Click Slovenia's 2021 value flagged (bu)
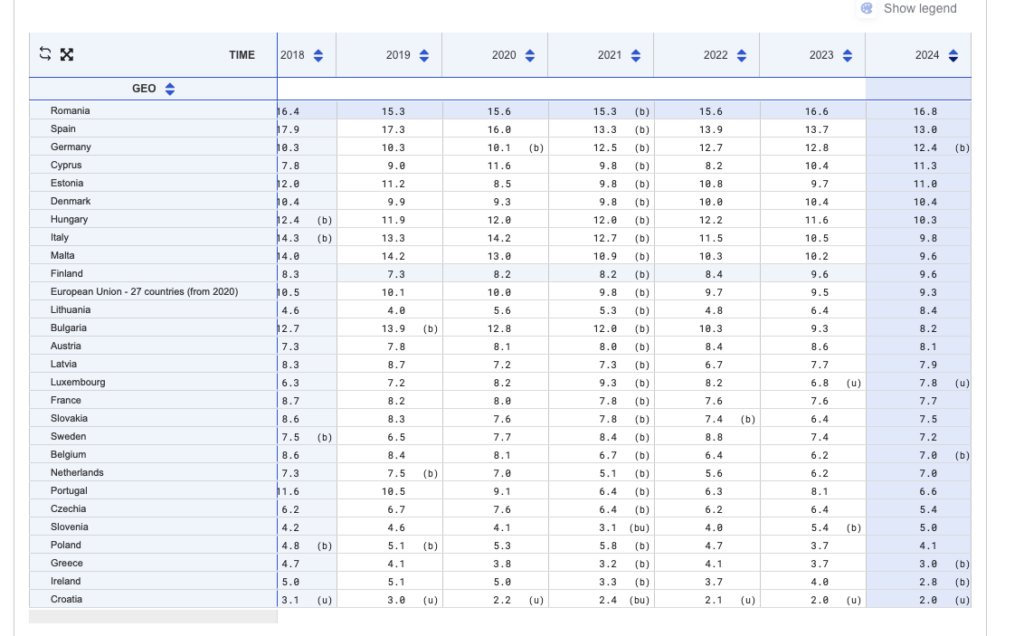 click(x=608, y=528)
